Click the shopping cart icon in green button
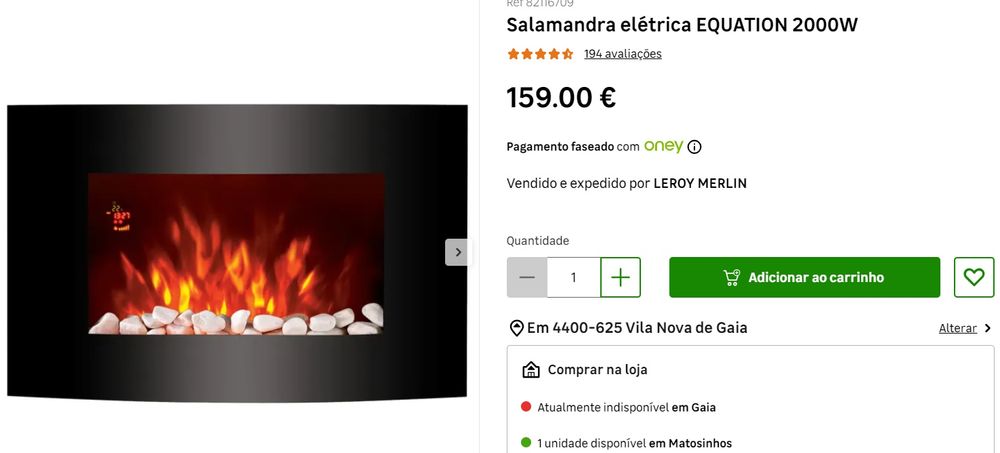 (732, 277)
